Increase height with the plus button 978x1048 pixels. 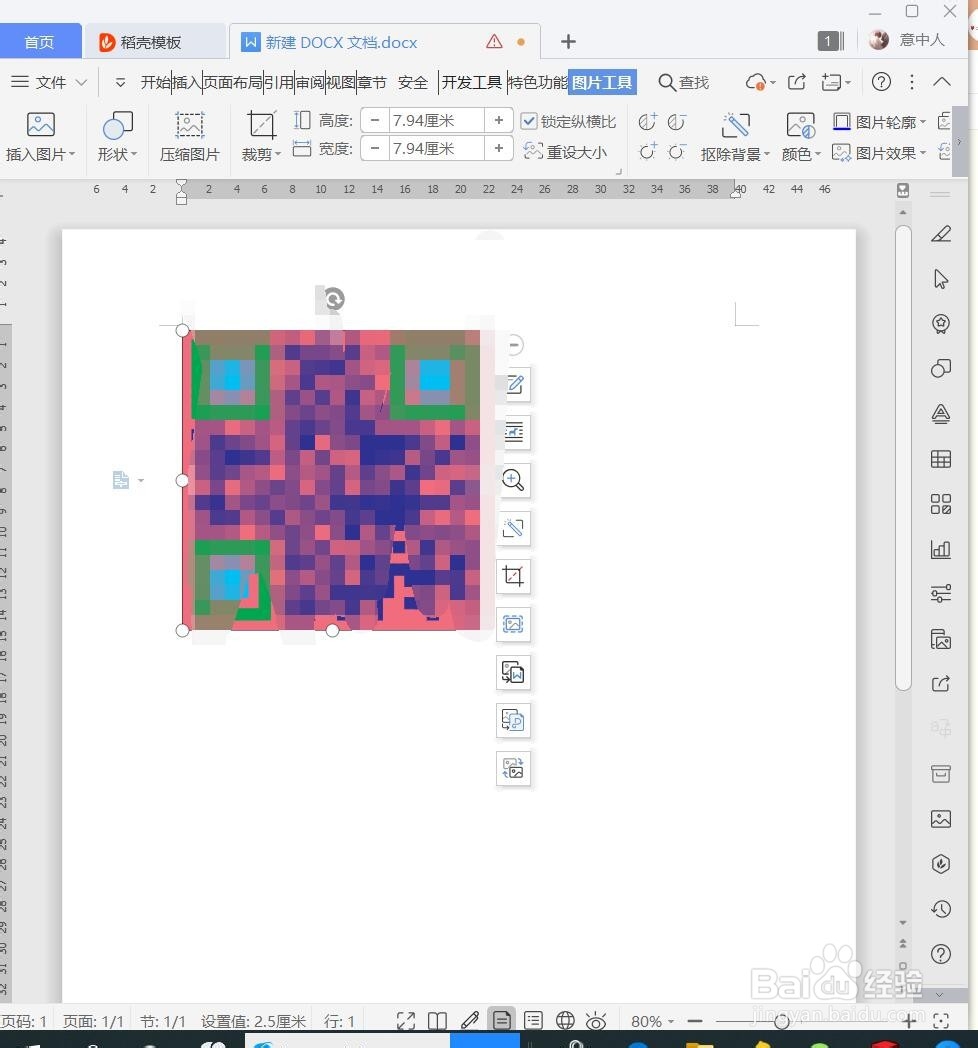click(499, 120)
